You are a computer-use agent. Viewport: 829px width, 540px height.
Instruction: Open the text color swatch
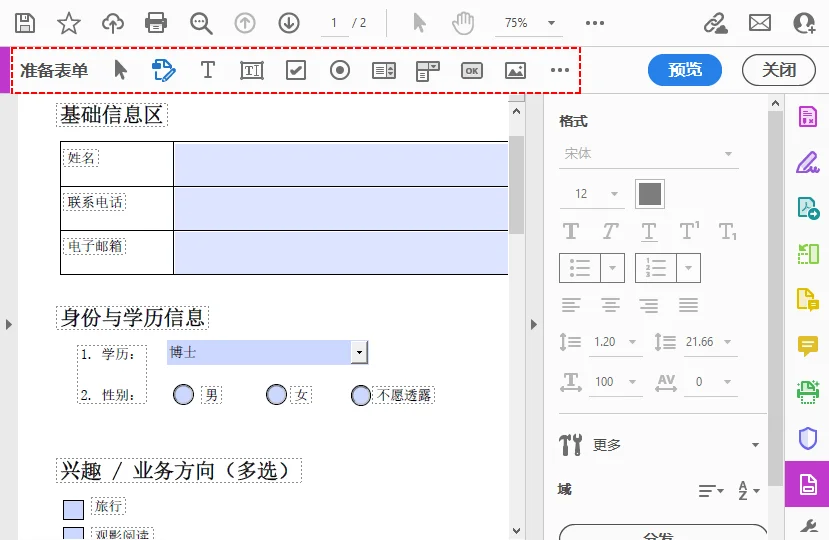[650, 194]
